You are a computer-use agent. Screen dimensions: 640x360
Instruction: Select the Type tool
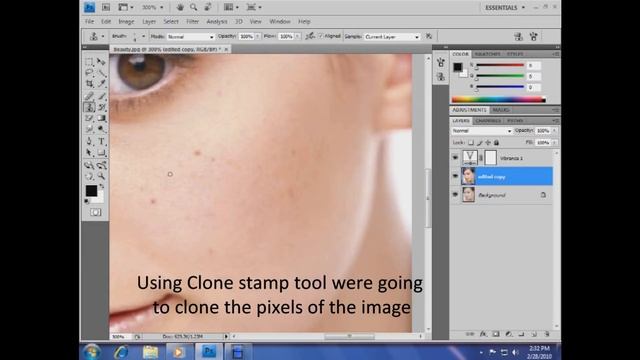(101, 141)
